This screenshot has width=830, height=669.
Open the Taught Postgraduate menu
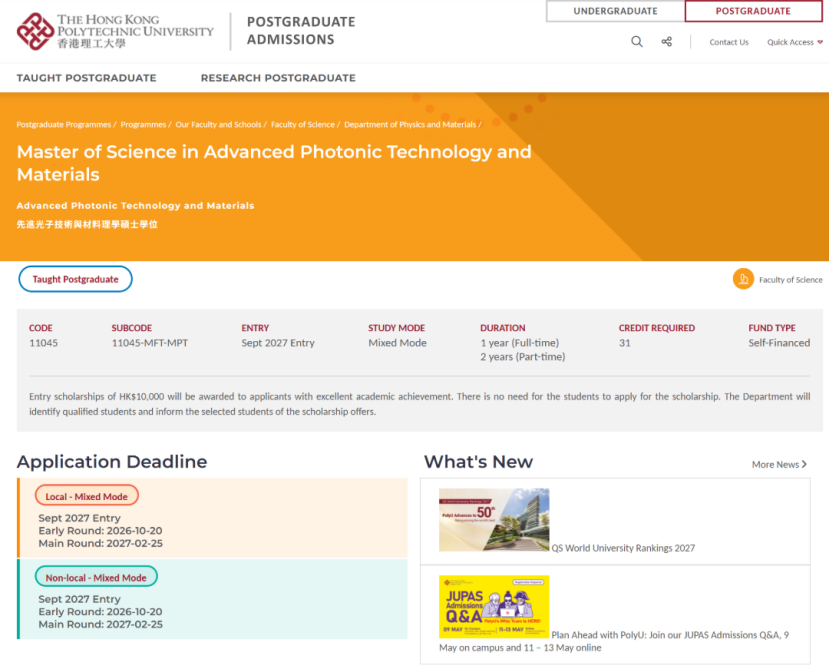click(86, 78)
